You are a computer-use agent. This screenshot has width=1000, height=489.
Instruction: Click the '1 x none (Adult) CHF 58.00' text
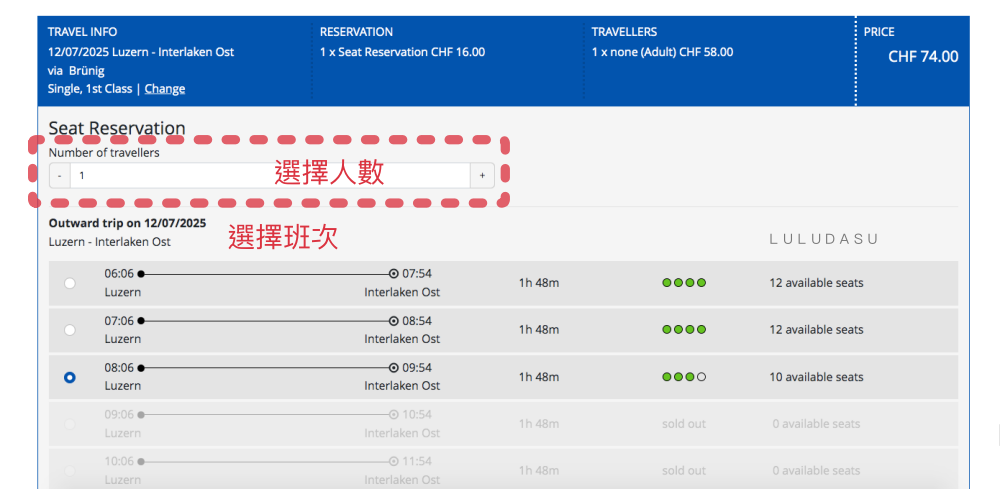pyautogui.click(x=663, y=52)
